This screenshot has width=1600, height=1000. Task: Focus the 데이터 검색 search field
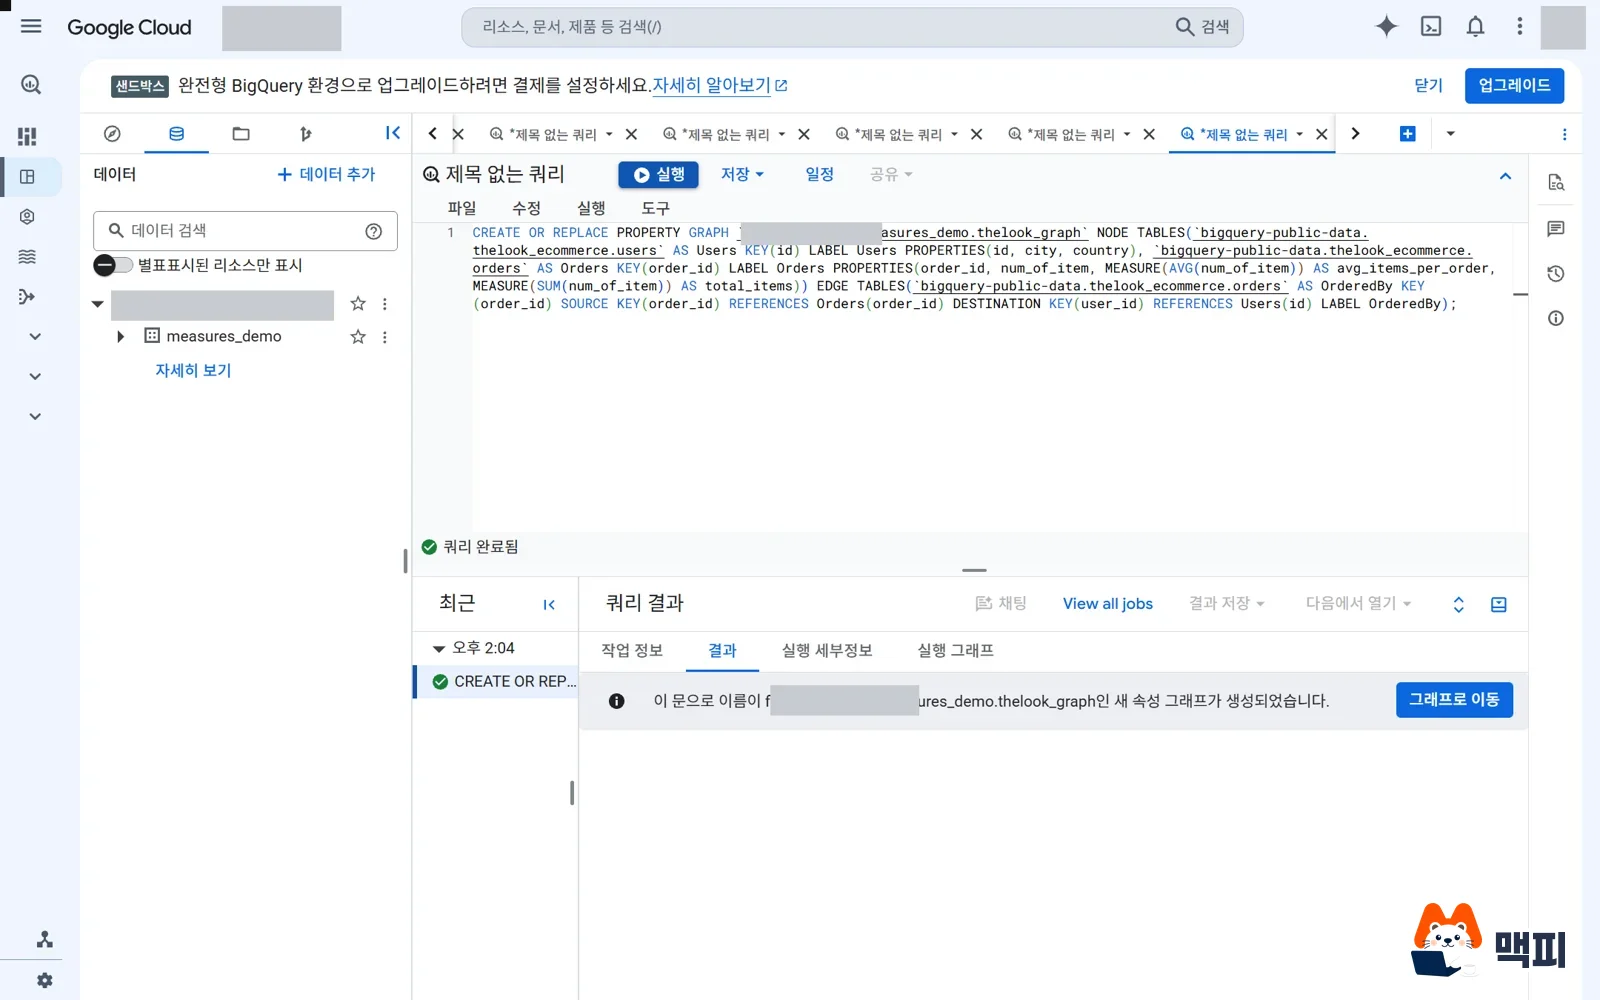(x=245, y=231)
